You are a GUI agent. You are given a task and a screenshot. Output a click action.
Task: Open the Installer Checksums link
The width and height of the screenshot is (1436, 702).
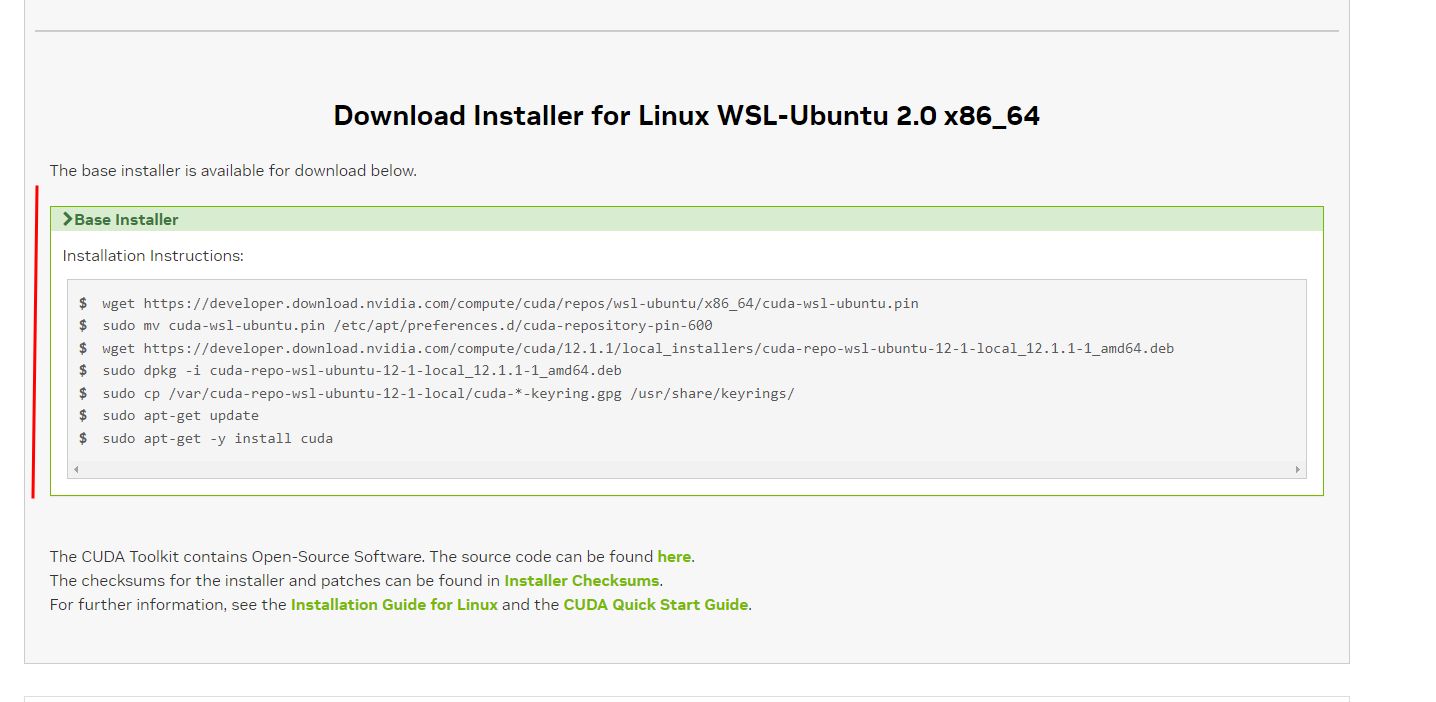(581, 580)
